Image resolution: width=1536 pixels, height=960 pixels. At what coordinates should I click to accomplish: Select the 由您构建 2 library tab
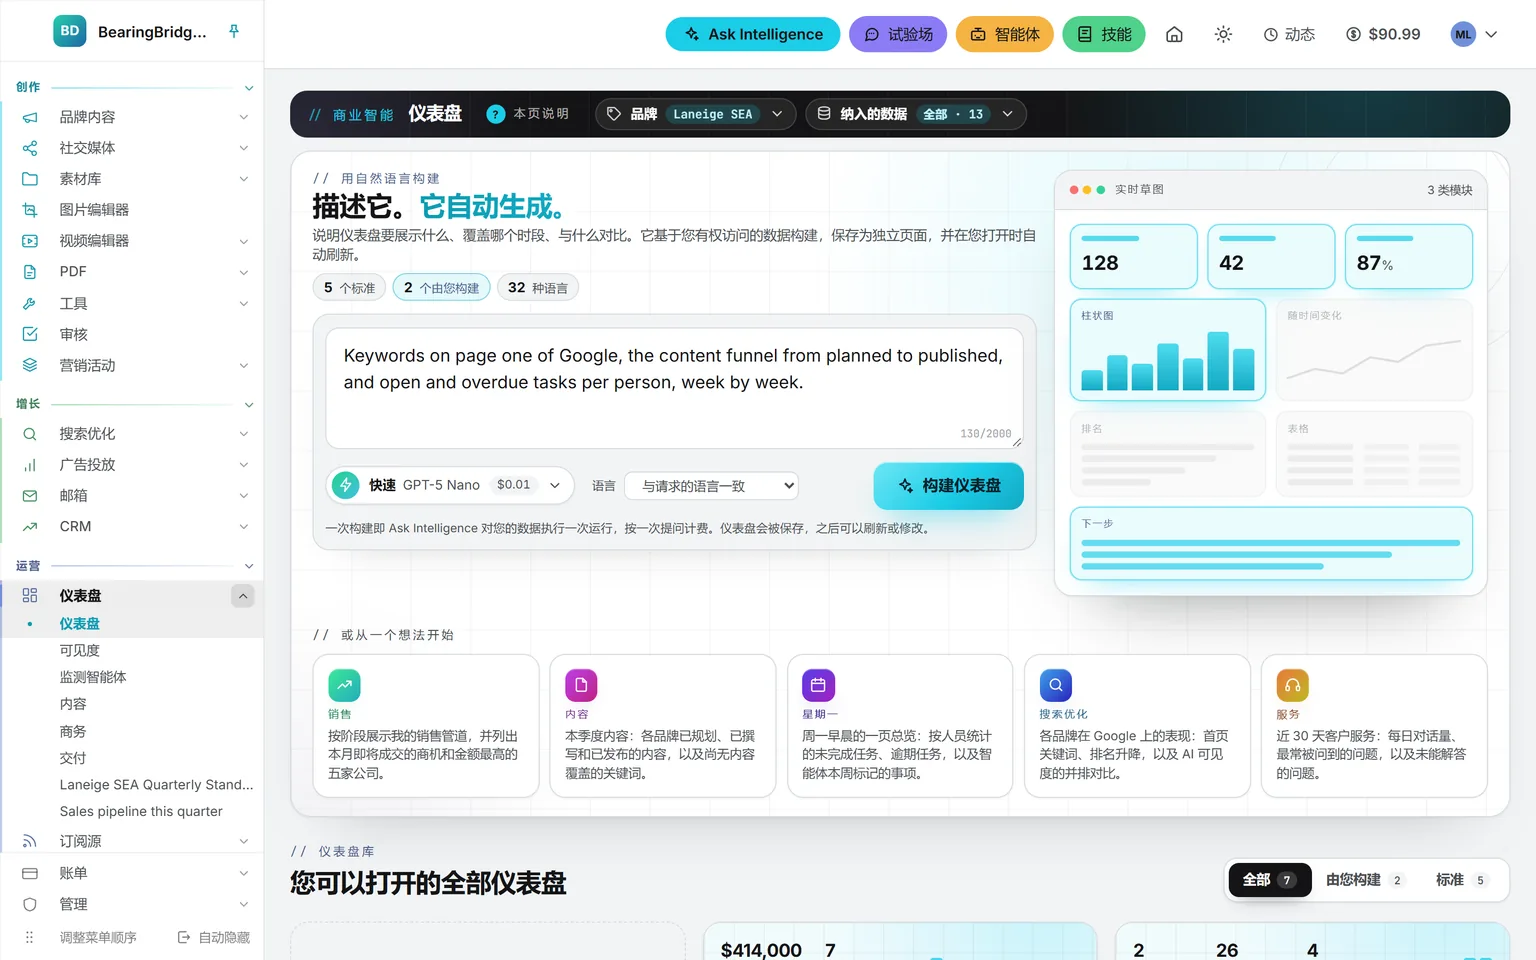tap(1365, 880)
